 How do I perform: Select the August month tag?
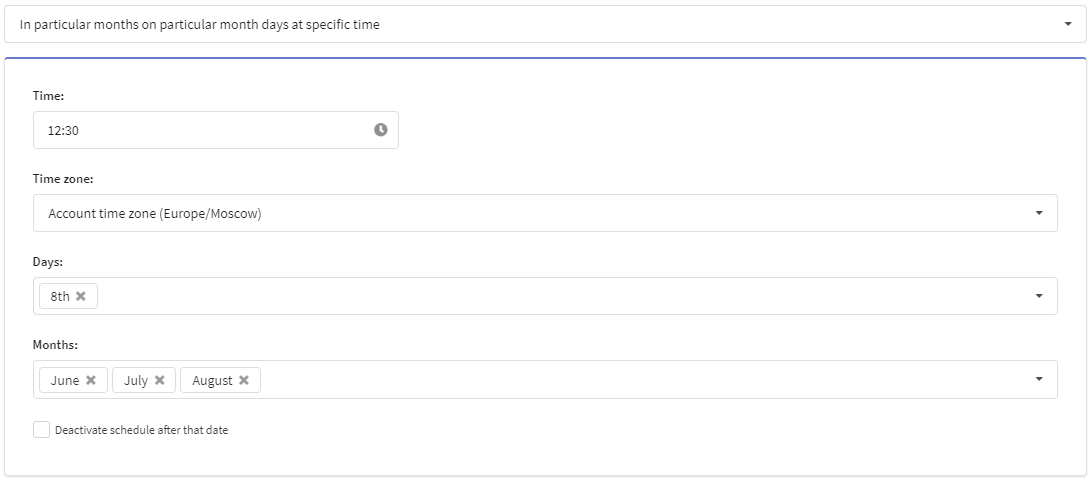pos(212,380)
